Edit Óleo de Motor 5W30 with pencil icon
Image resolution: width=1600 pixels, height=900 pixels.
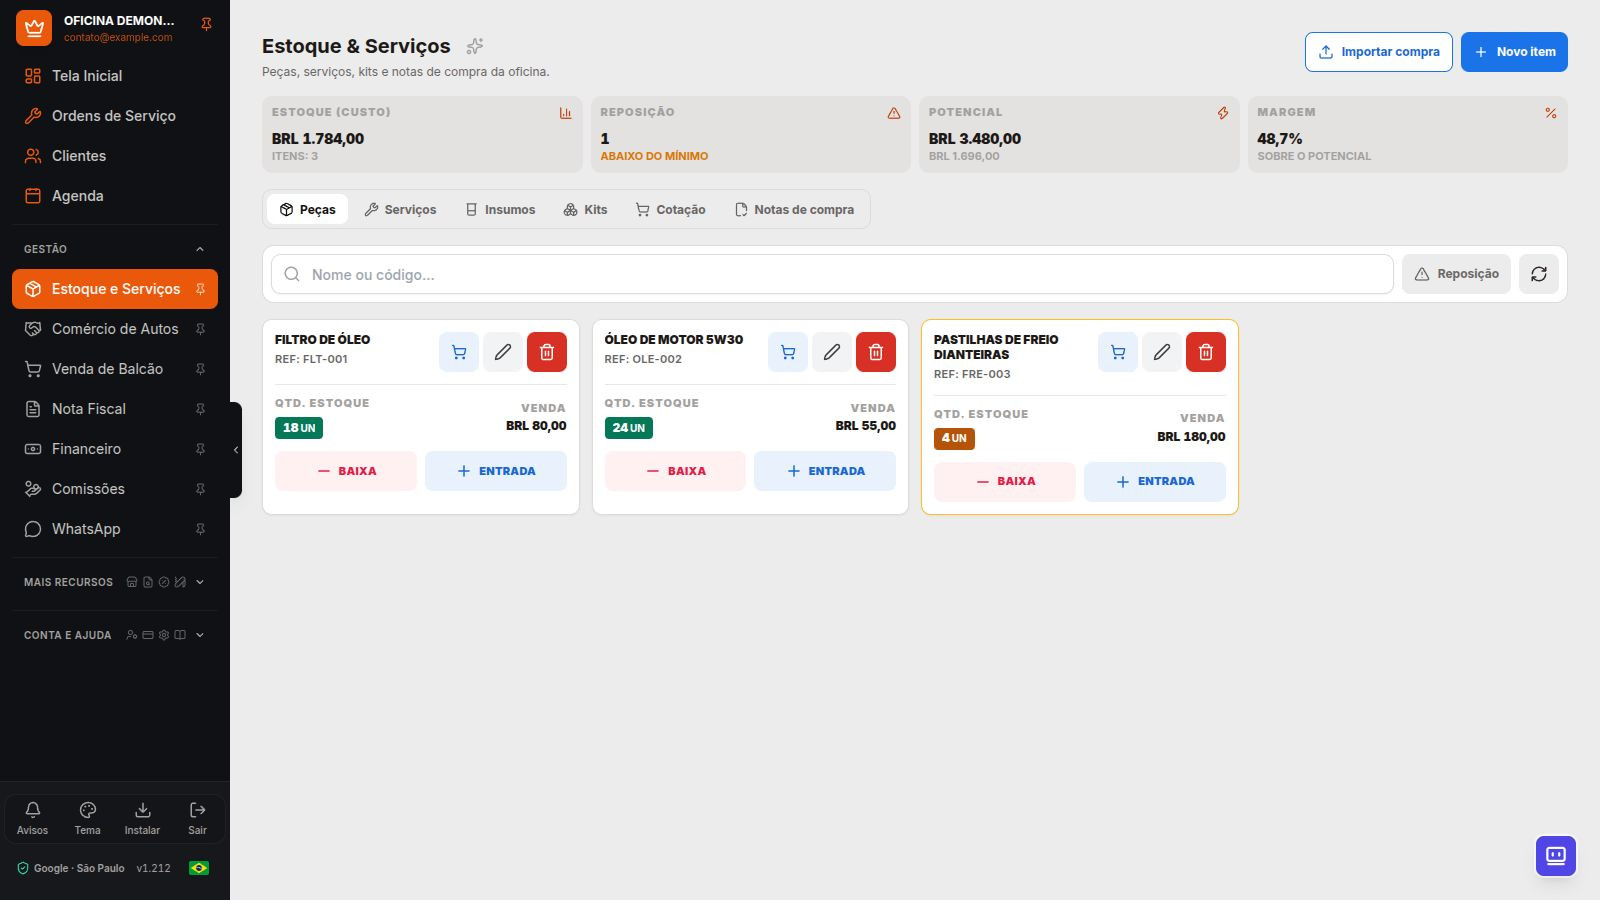point(832,352)
